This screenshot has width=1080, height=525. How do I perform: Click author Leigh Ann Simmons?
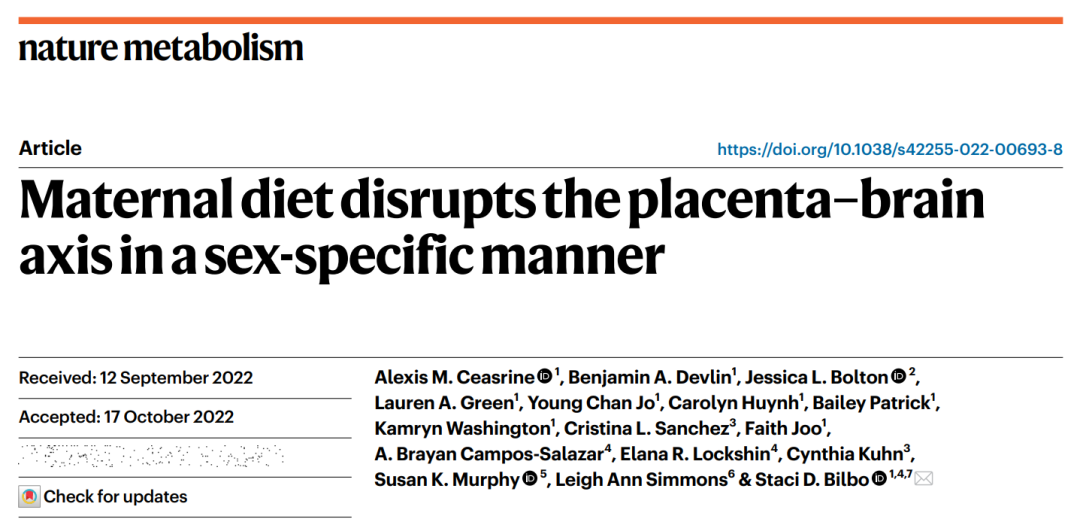point(636,480)
